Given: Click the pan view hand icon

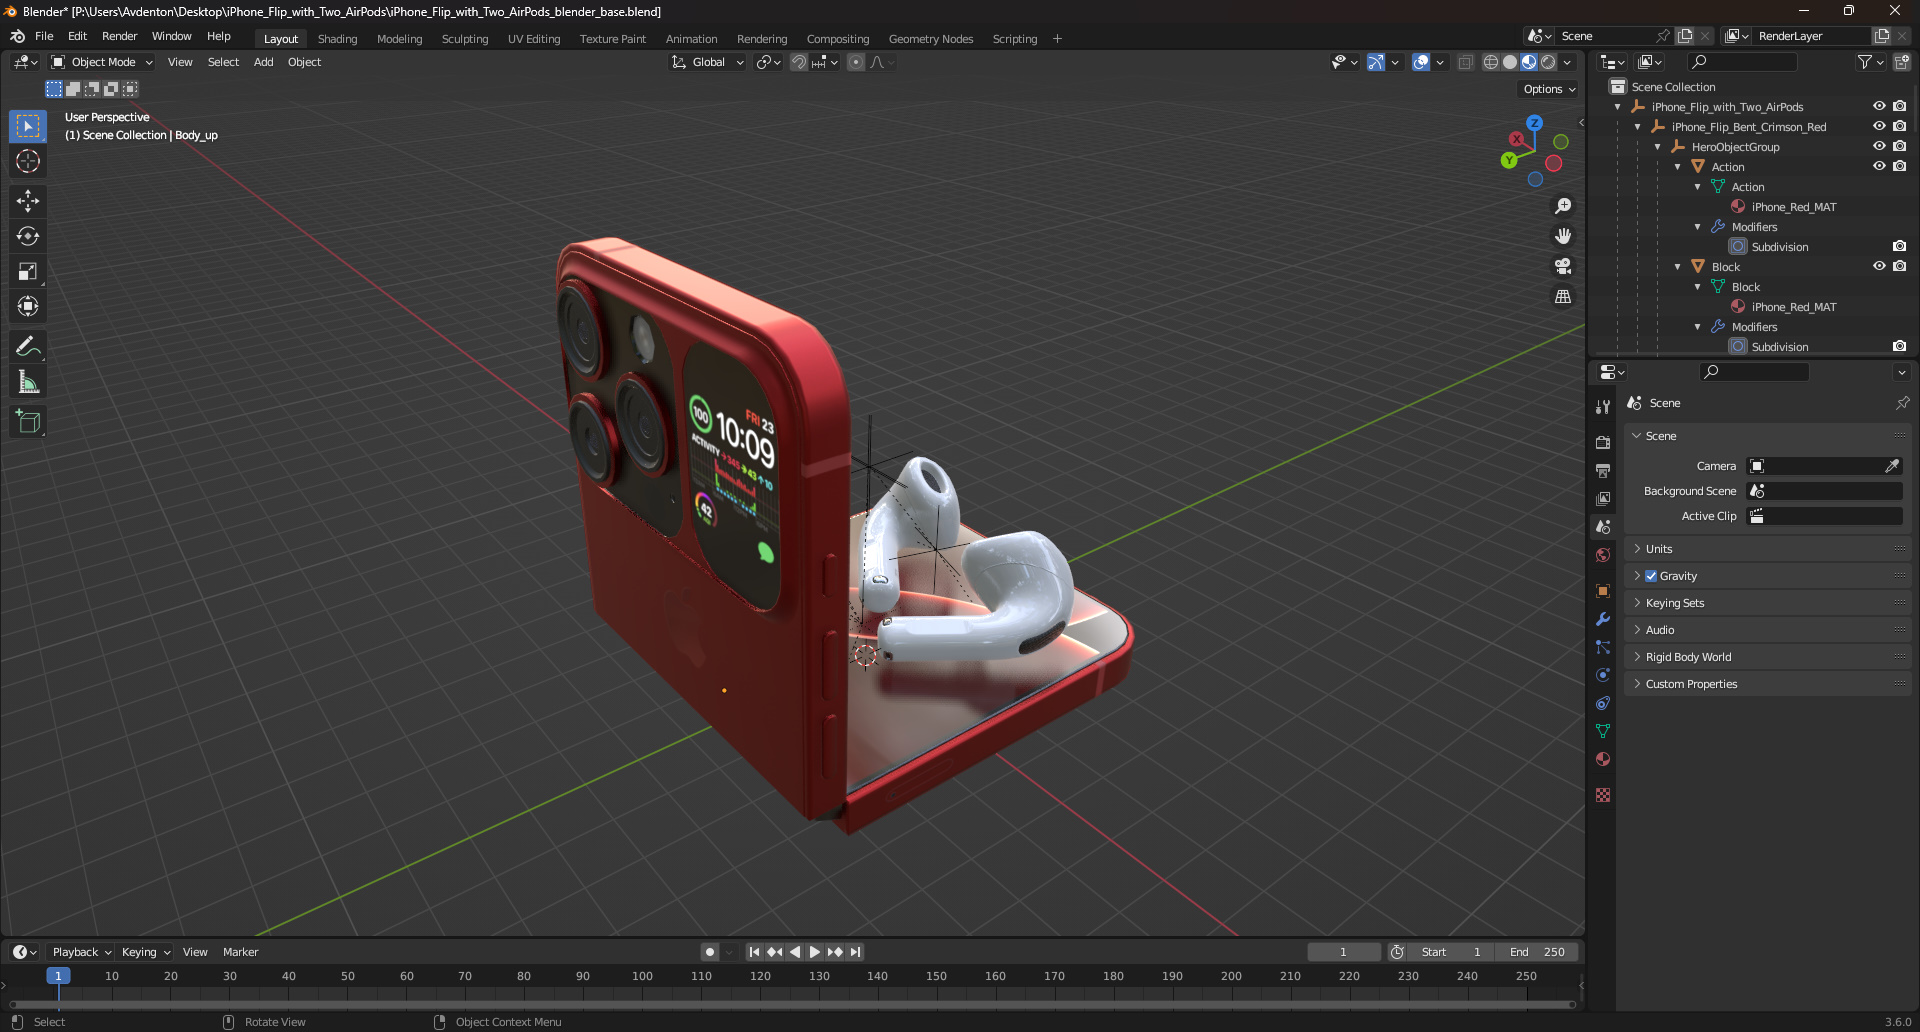Looking at the screenshot, I should (1563, 236).
